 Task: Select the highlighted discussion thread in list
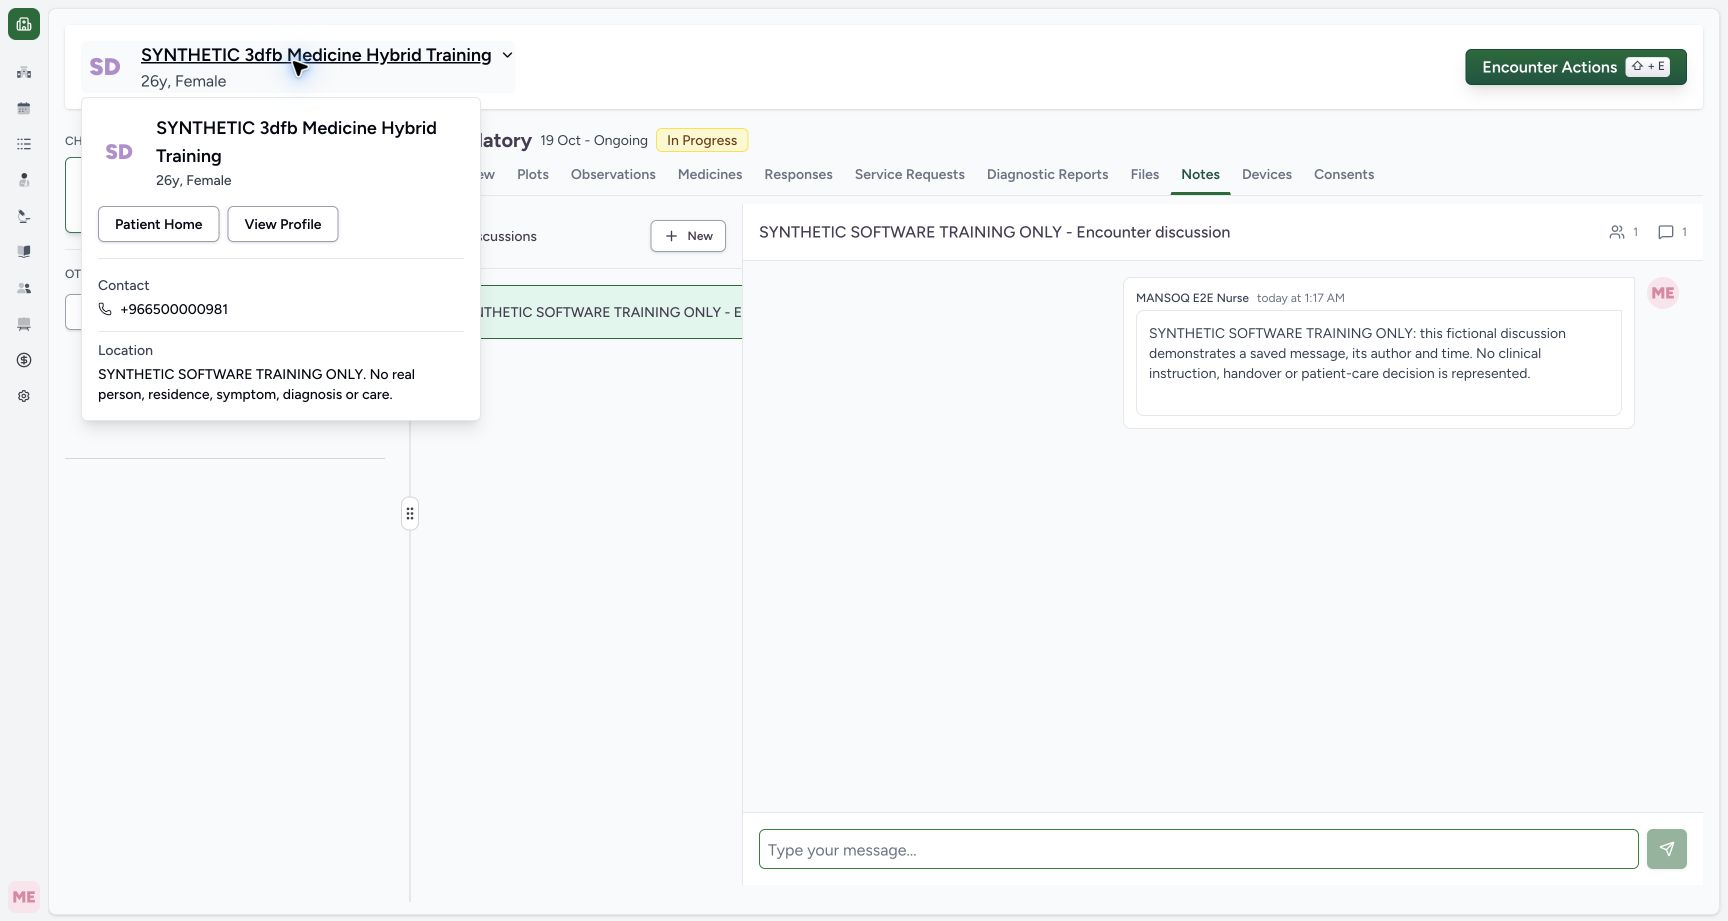(611, 312)
